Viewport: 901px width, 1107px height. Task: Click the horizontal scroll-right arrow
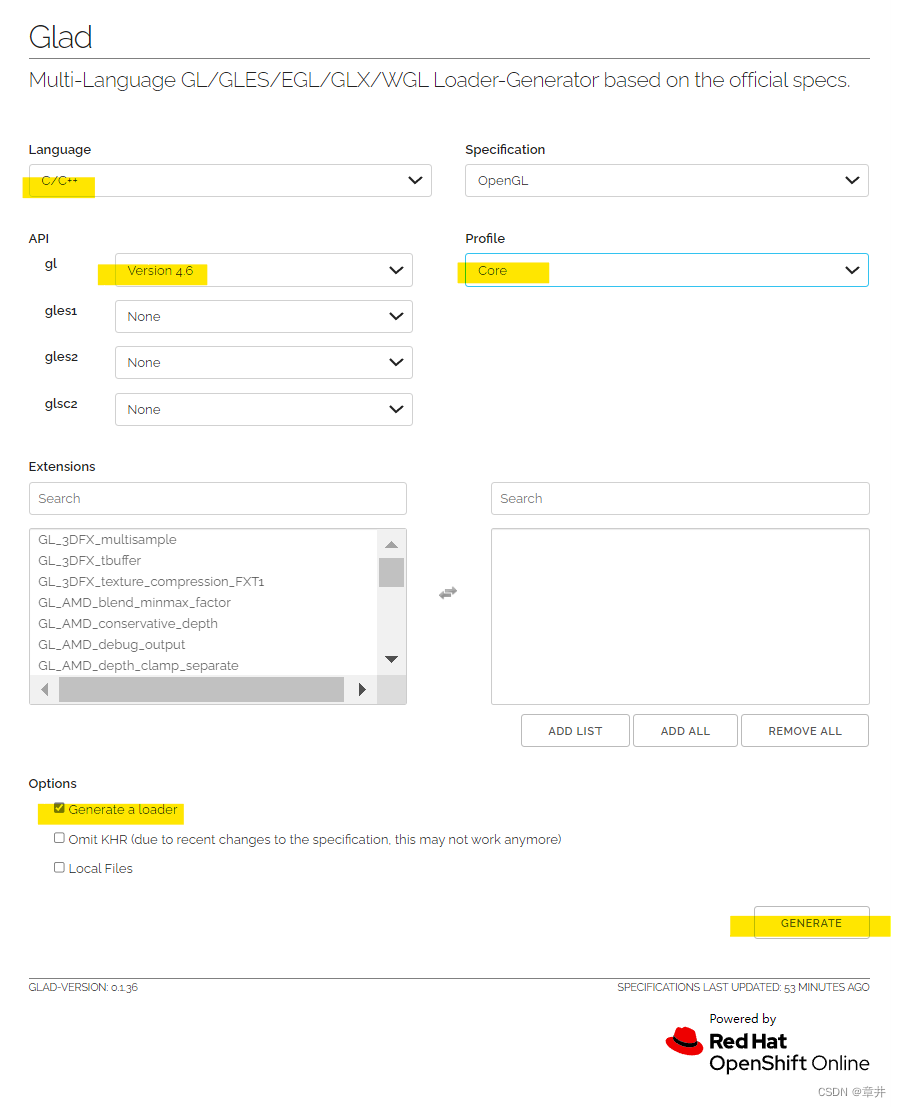(x=362, y=689)
